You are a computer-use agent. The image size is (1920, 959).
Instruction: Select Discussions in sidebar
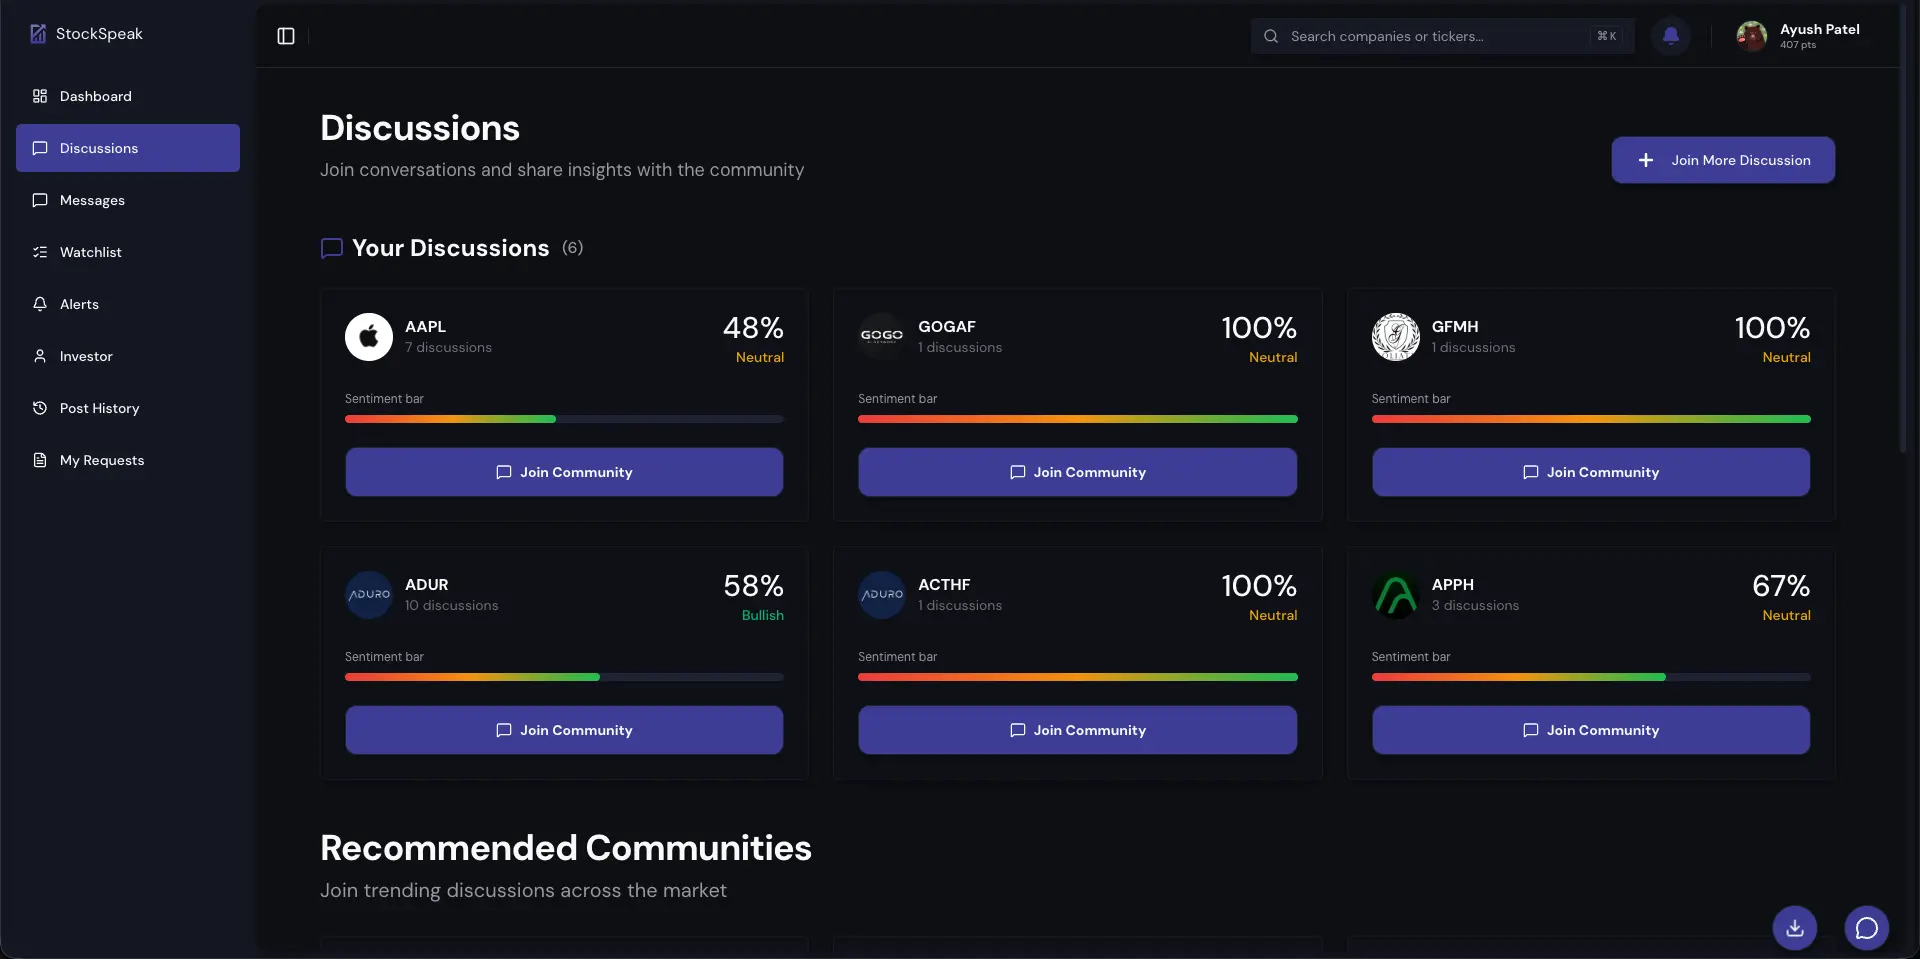[x=128, y=148]
